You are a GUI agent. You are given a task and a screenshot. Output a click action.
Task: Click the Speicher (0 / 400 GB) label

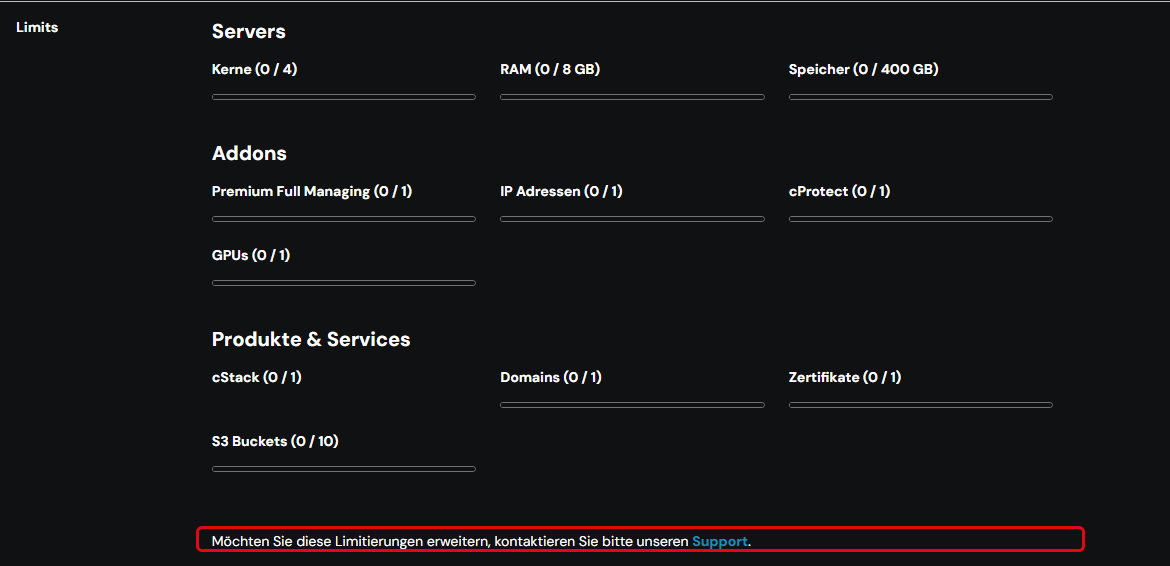(863, 69)
